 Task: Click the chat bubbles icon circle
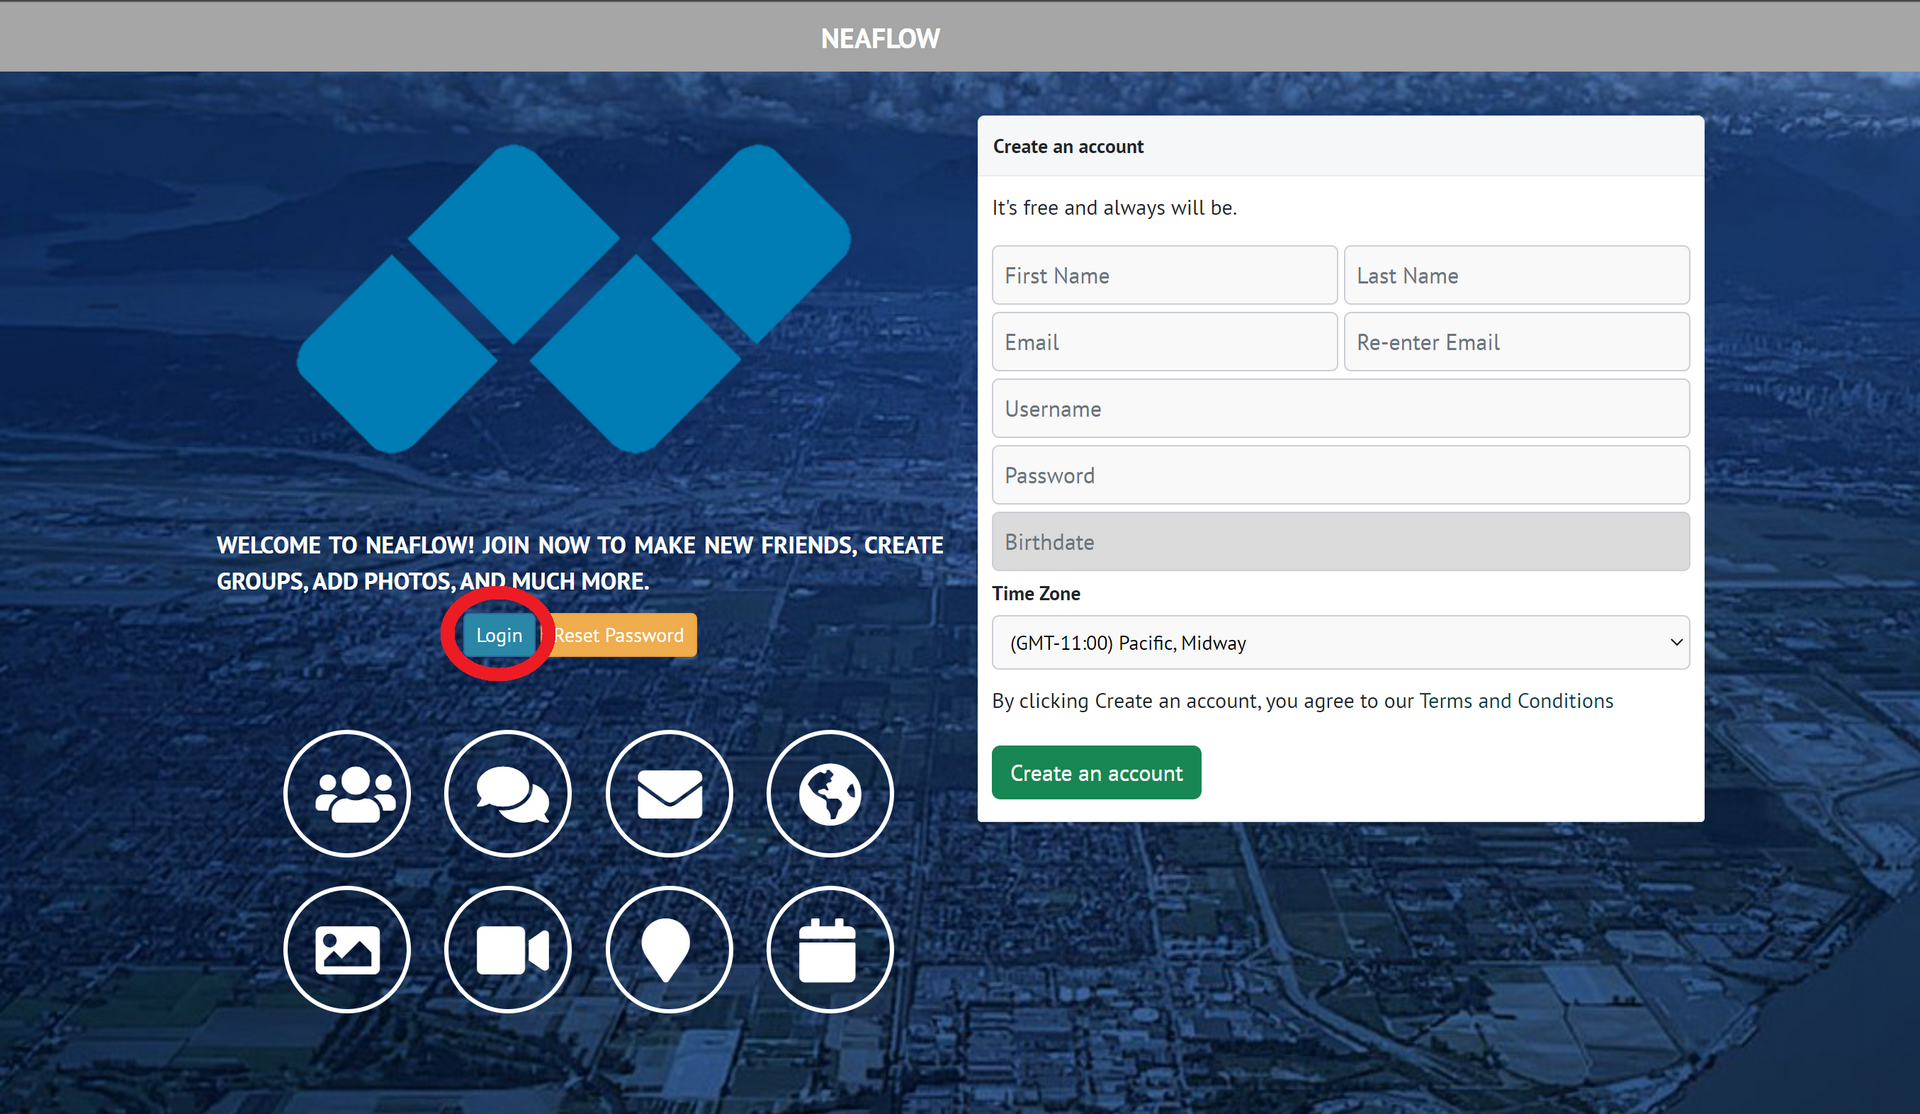(x=508, y=794)
